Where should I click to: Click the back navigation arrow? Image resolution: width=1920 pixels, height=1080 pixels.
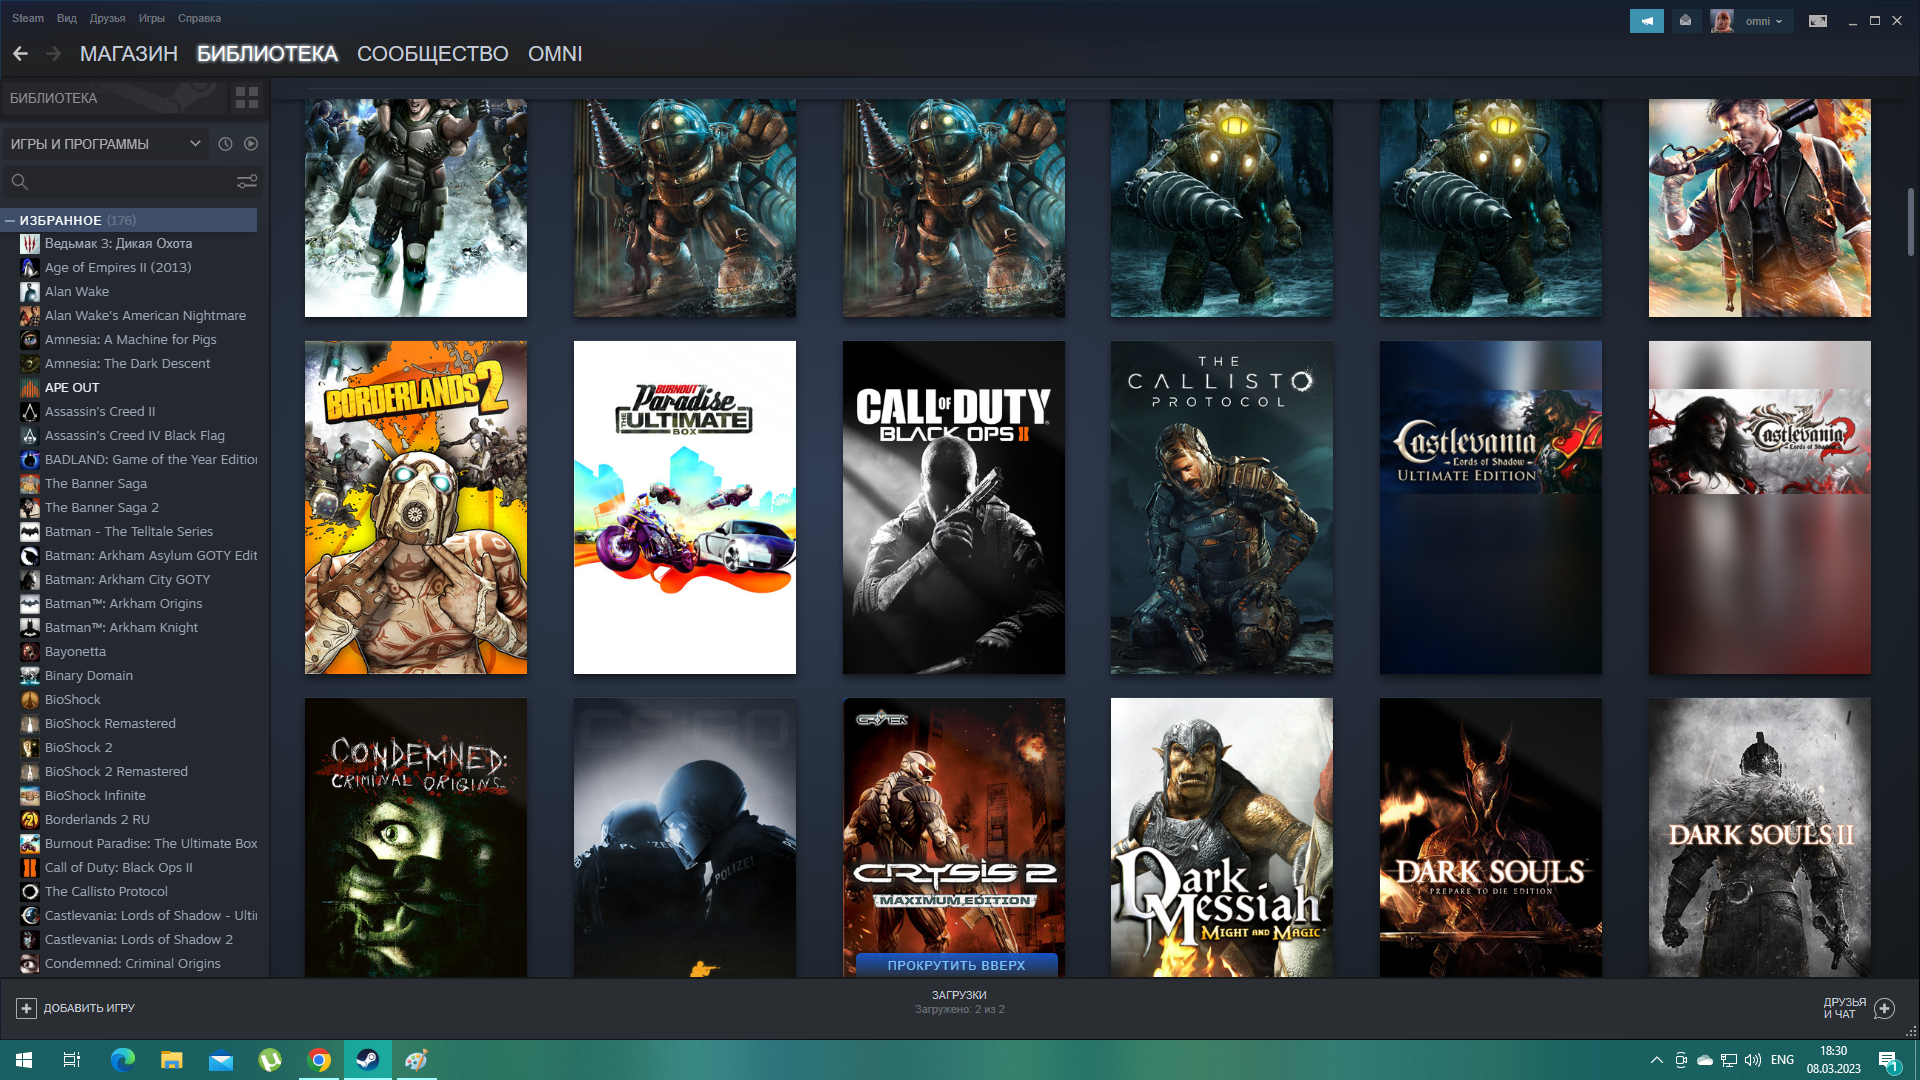[x=20, y=54]
